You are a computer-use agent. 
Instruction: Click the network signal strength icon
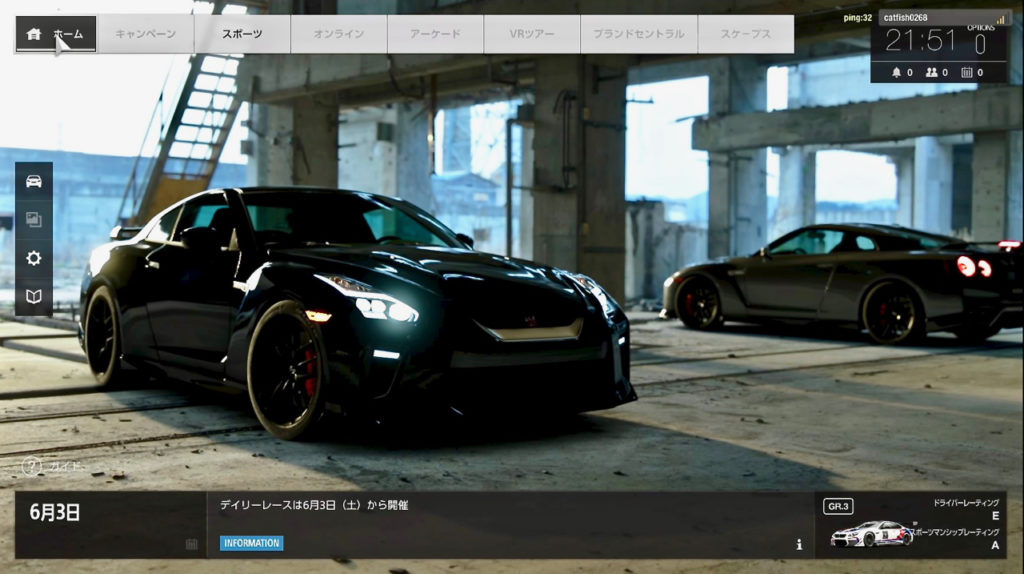click(1000, 18)
